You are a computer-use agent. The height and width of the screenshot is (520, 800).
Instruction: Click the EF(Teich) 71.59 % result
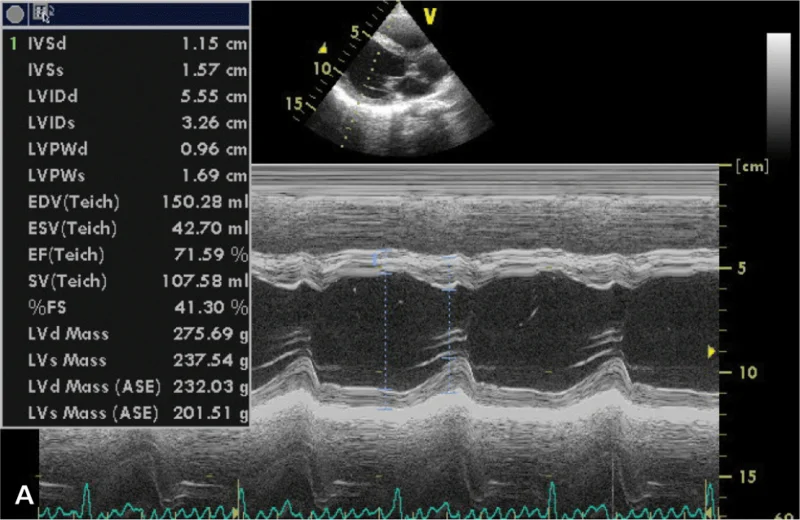(x=211, y=255)
